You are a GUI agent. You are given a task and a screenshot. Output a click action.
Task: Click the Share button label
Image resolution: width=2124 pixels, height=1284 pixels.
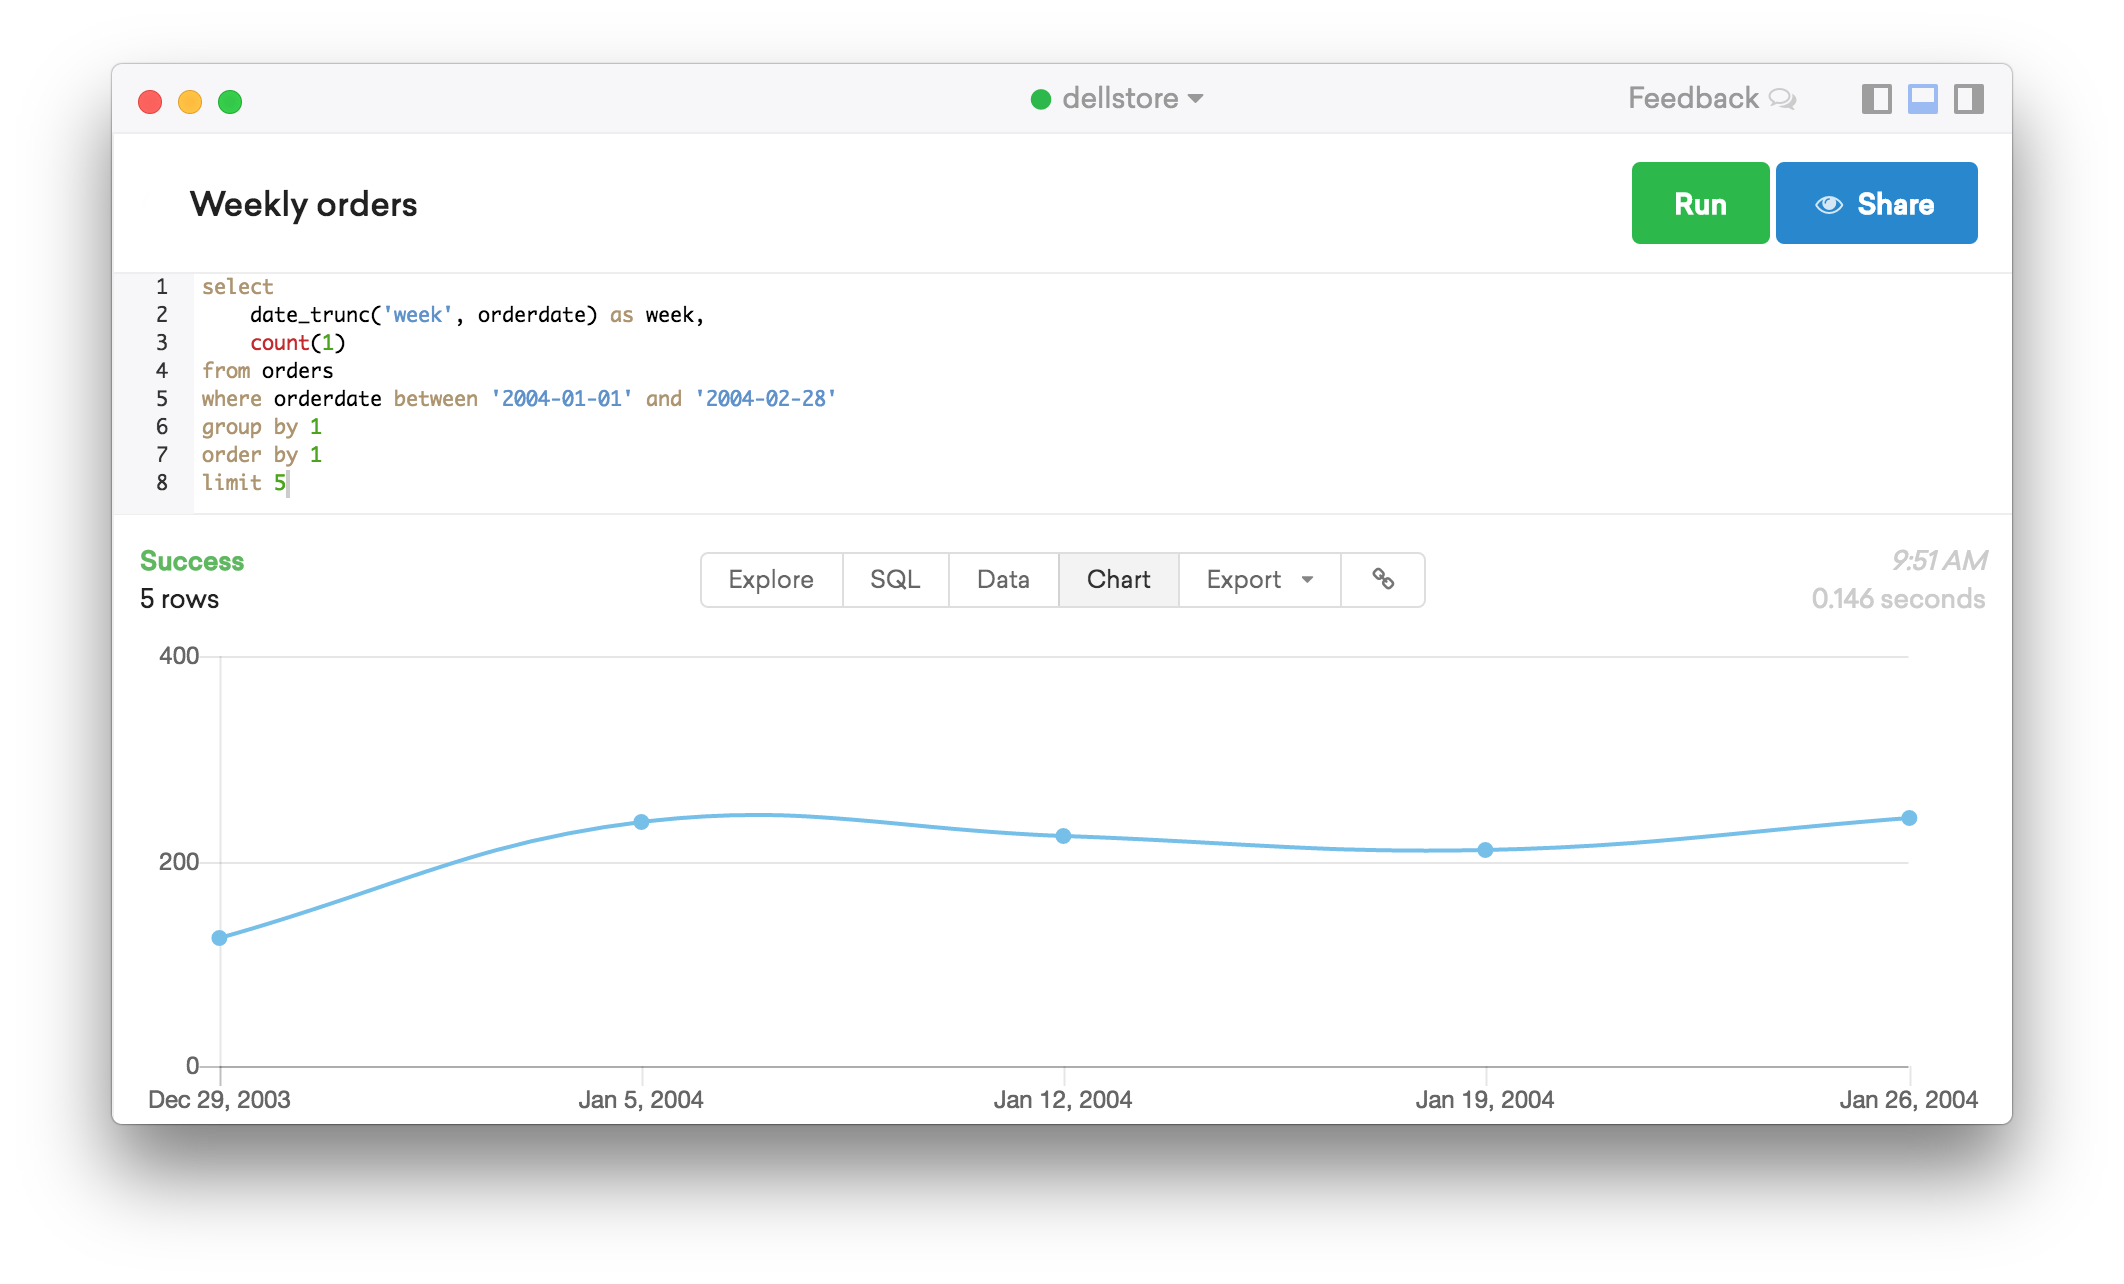pyautogui.click(x=1895, y=204)
